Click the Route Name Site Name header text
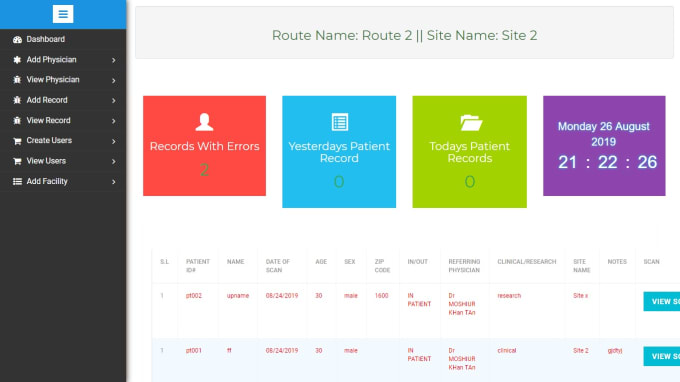Viewport: 680px width, 382px height. [x=404, y=35]
